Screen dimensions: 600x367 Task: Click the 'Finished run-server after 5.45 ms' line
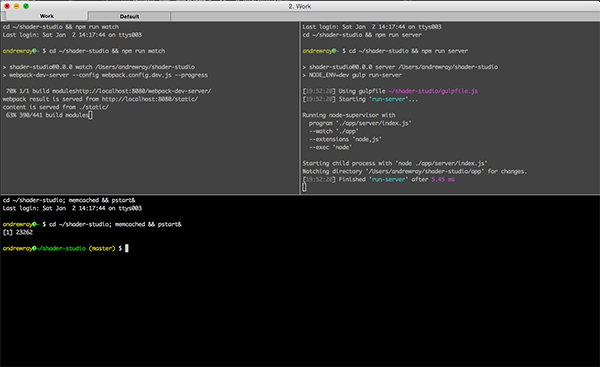point(378,179)
